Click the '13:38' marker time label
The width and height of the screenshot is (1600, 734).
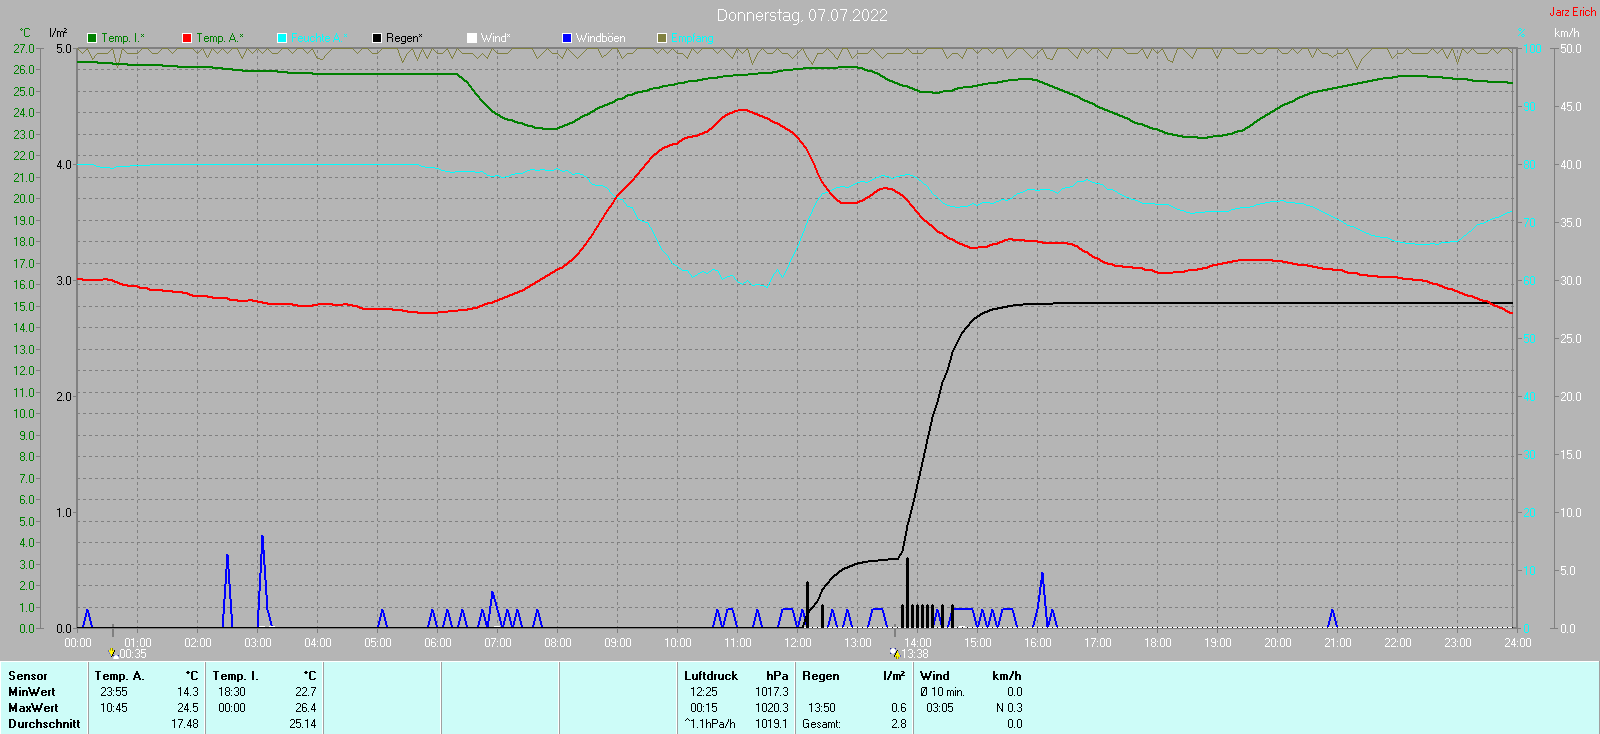point(915,654)
